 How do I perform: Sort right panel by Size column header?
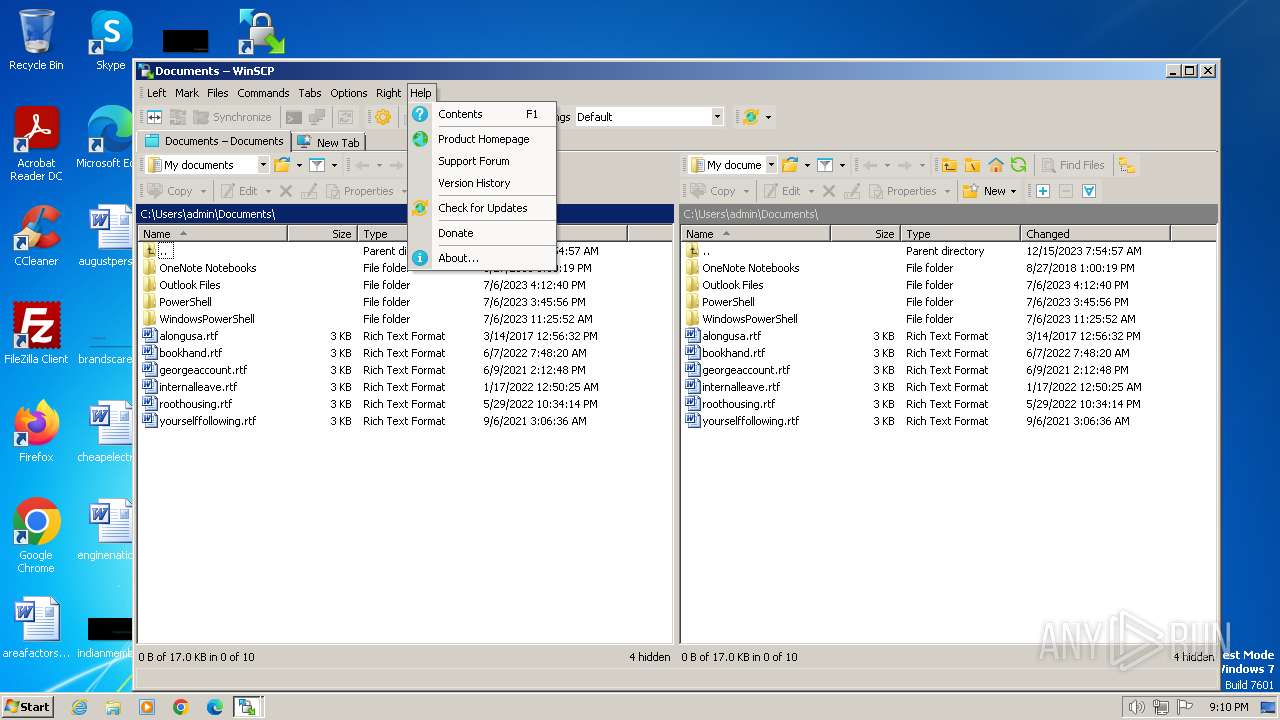coord(864,233)
